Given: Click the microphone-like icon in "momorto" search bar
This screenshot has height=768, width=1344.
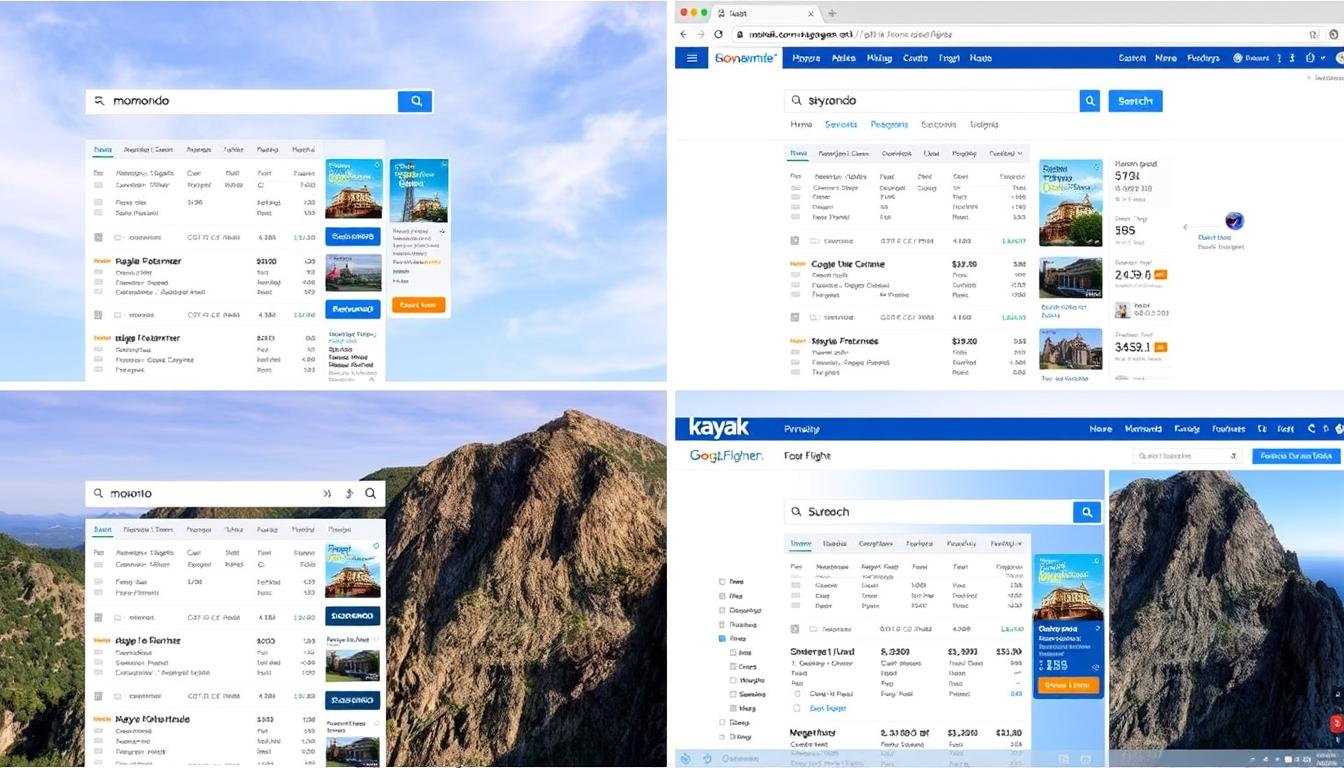Looking at the screenshot, I should tap(348, 493).
